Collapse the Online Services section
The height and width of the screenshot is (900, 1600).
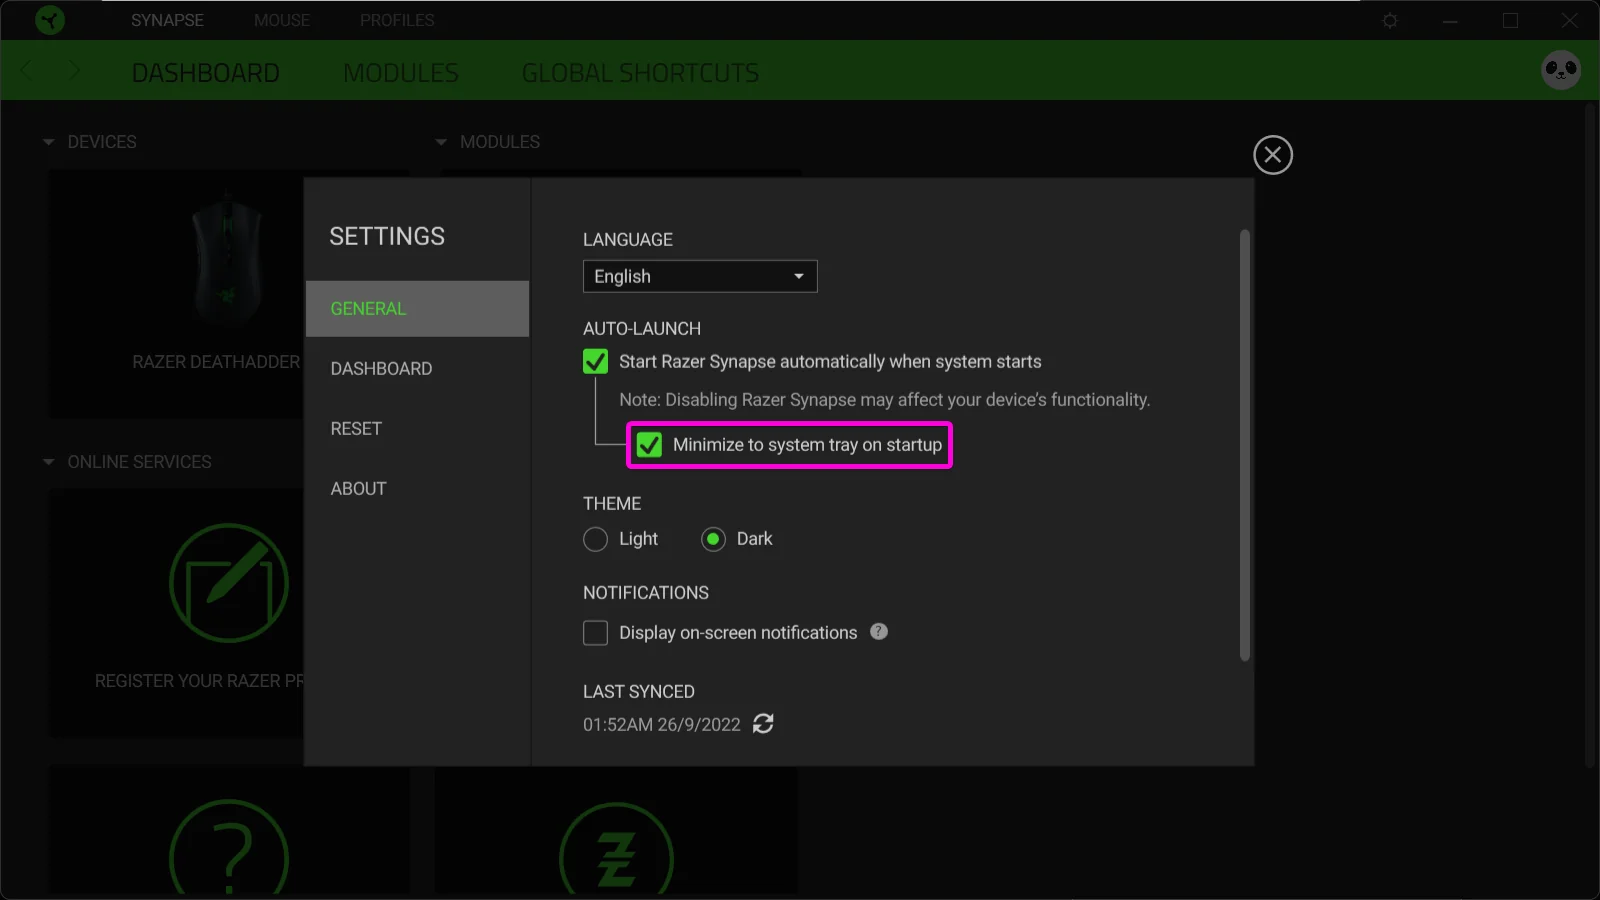[x=49, y=462]
